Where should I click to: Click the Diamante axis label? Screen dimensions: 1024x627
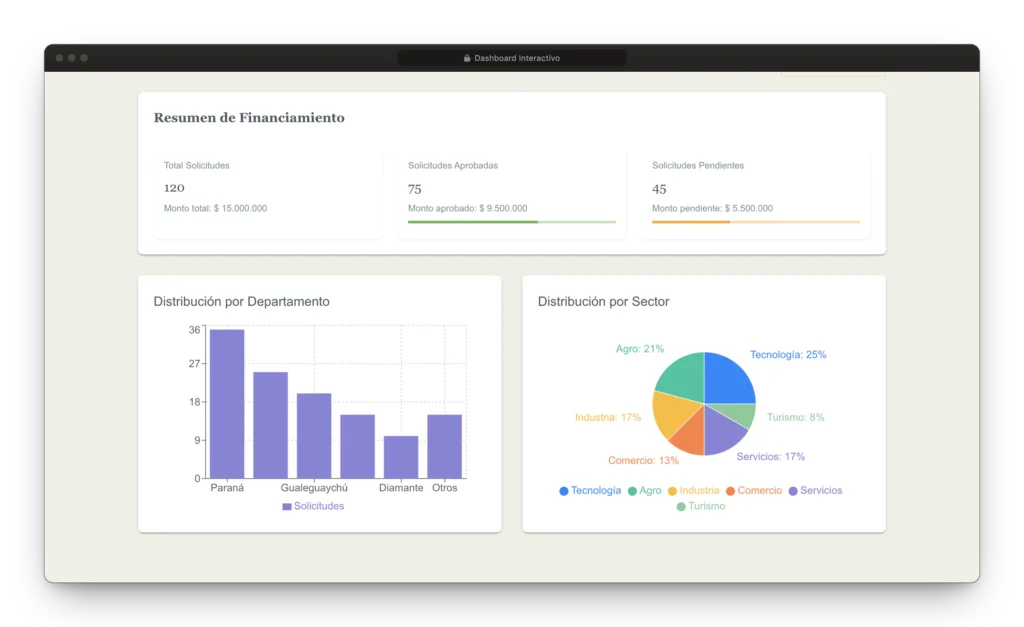[401, 488]
